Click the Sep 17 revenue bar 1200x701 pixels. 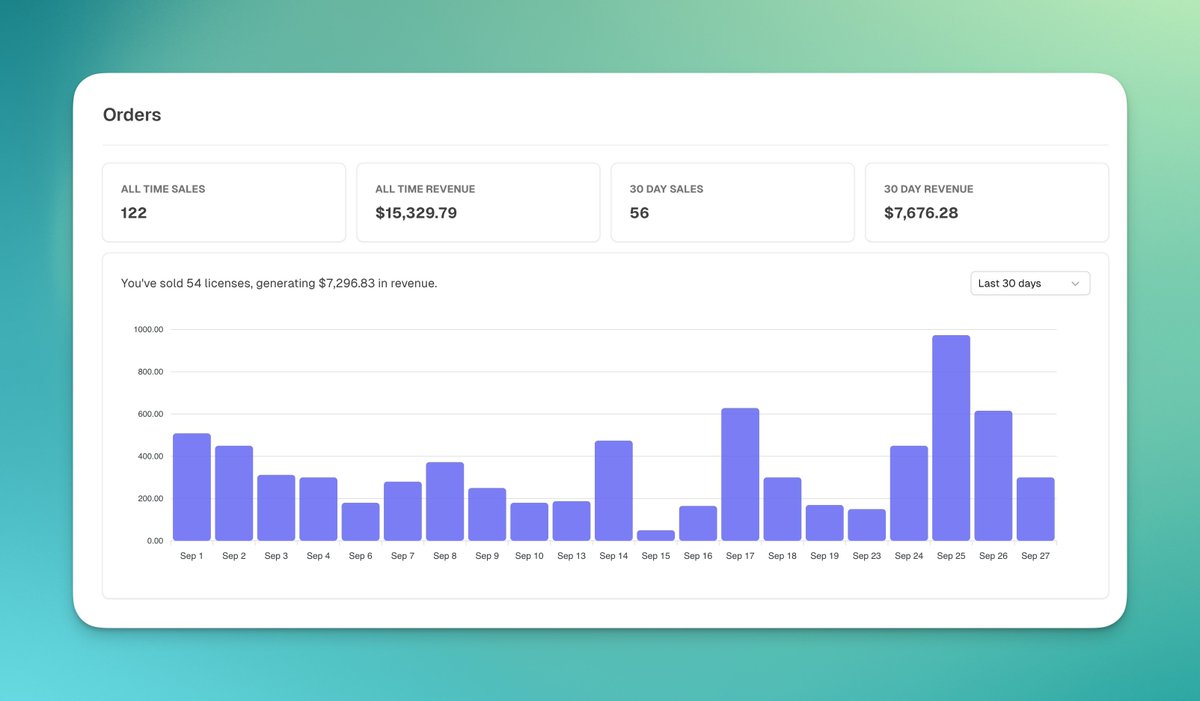click(x=740, y=474)
